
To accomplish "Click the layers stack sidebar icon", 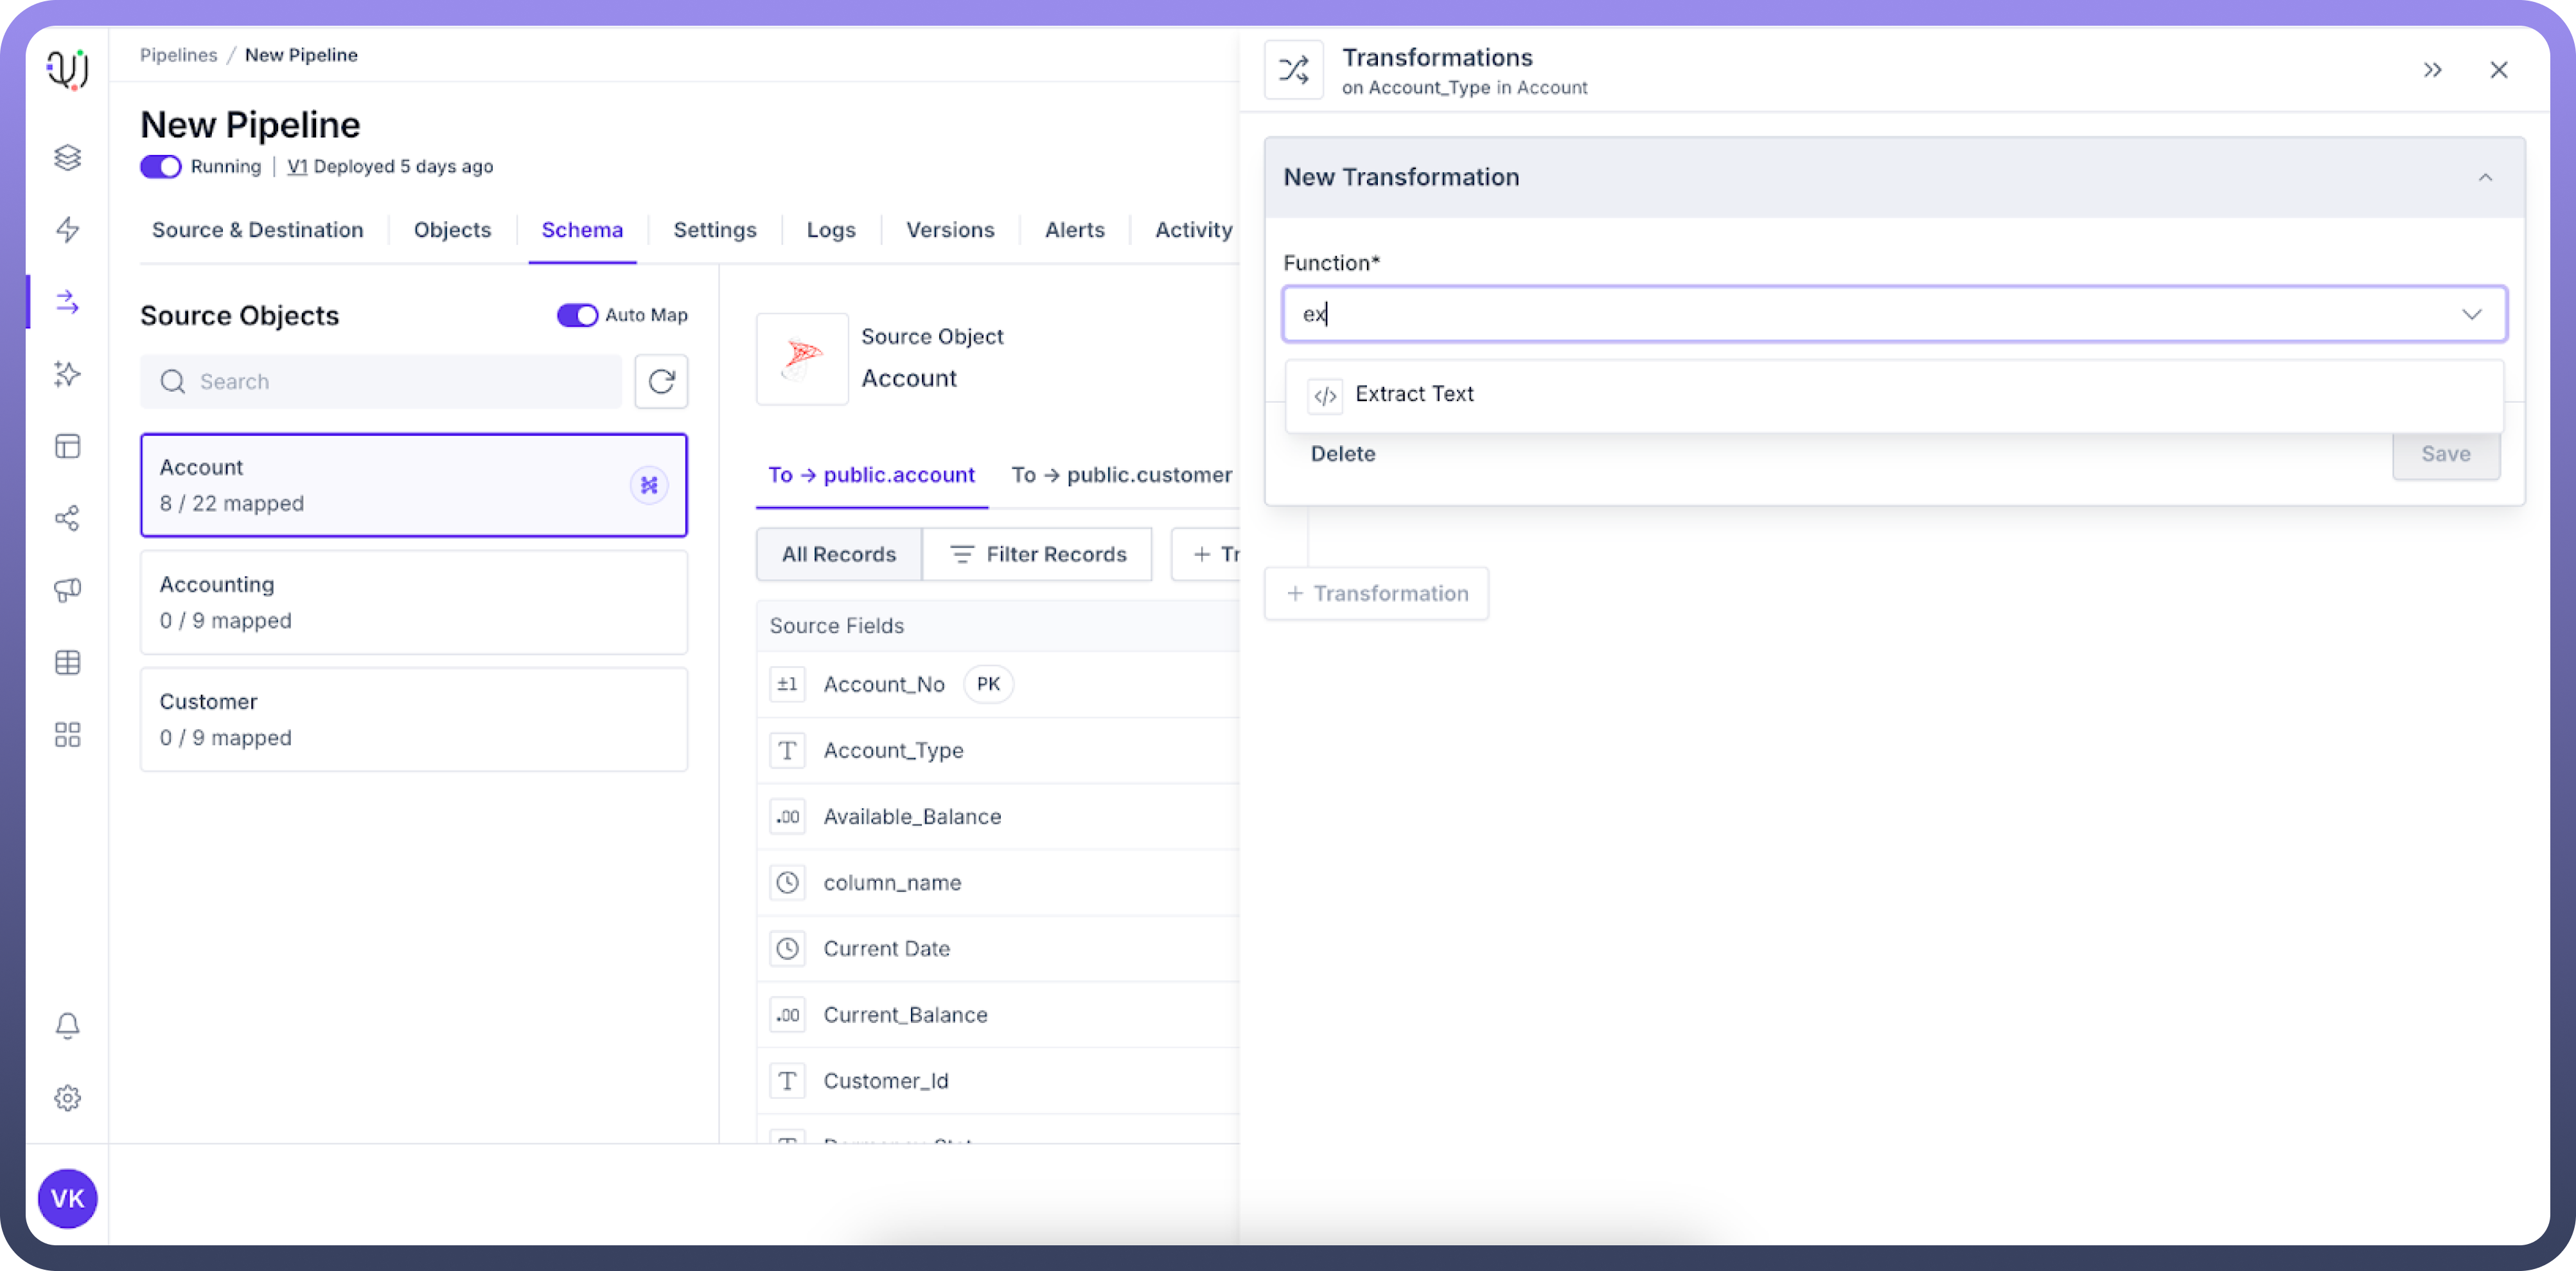I will click(x=67, y=157).
